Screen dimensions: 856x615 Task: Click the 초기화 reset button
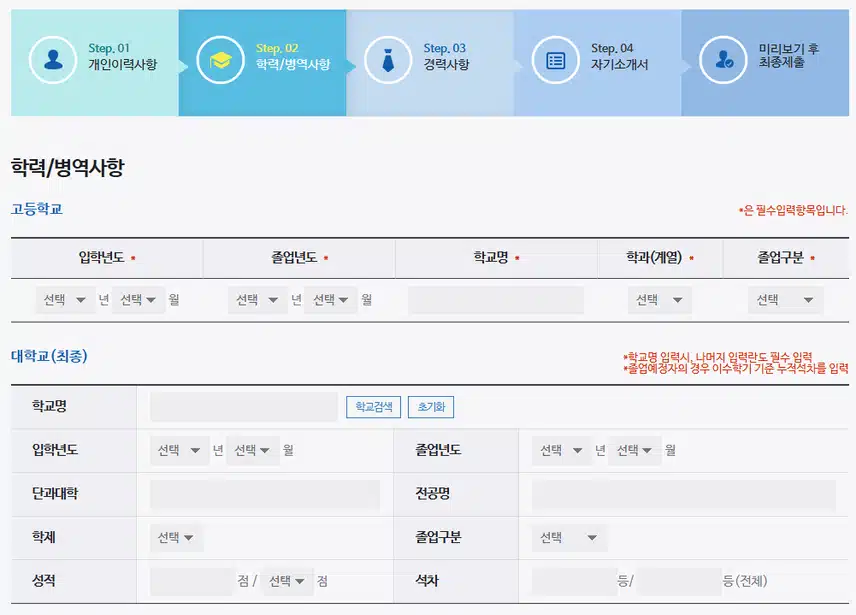tap(431, 407)
